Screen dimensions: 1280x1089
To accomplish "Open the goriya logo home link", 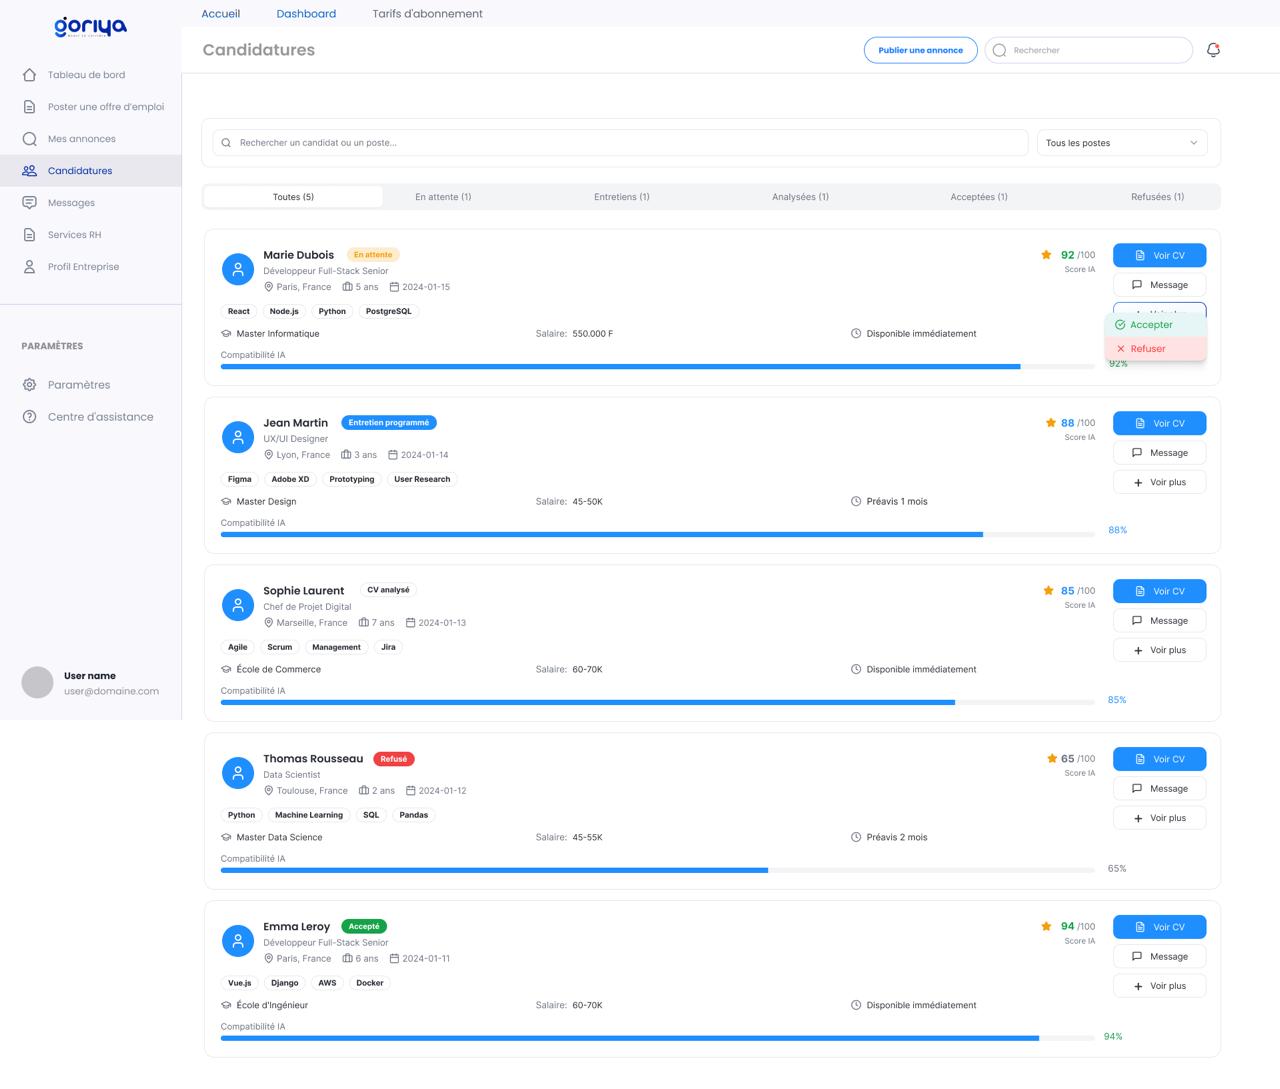I will [91, 27].
